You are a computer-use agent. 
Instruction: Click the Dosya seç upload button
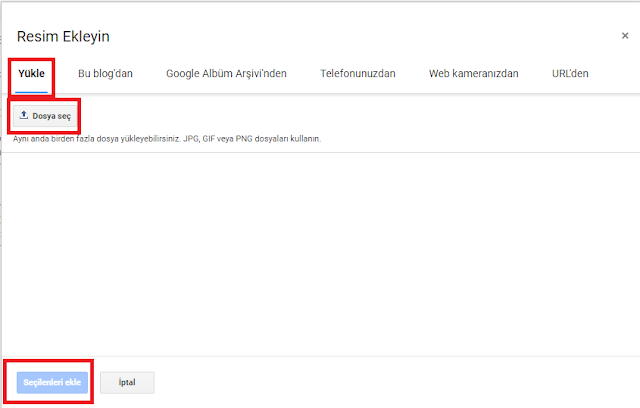(x=45, y=116)
